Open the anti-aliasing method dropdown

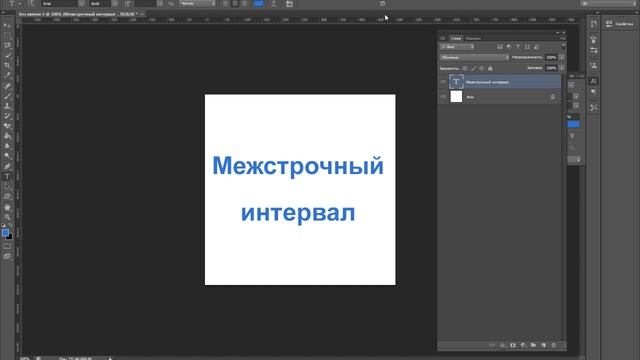click(198, 4)
